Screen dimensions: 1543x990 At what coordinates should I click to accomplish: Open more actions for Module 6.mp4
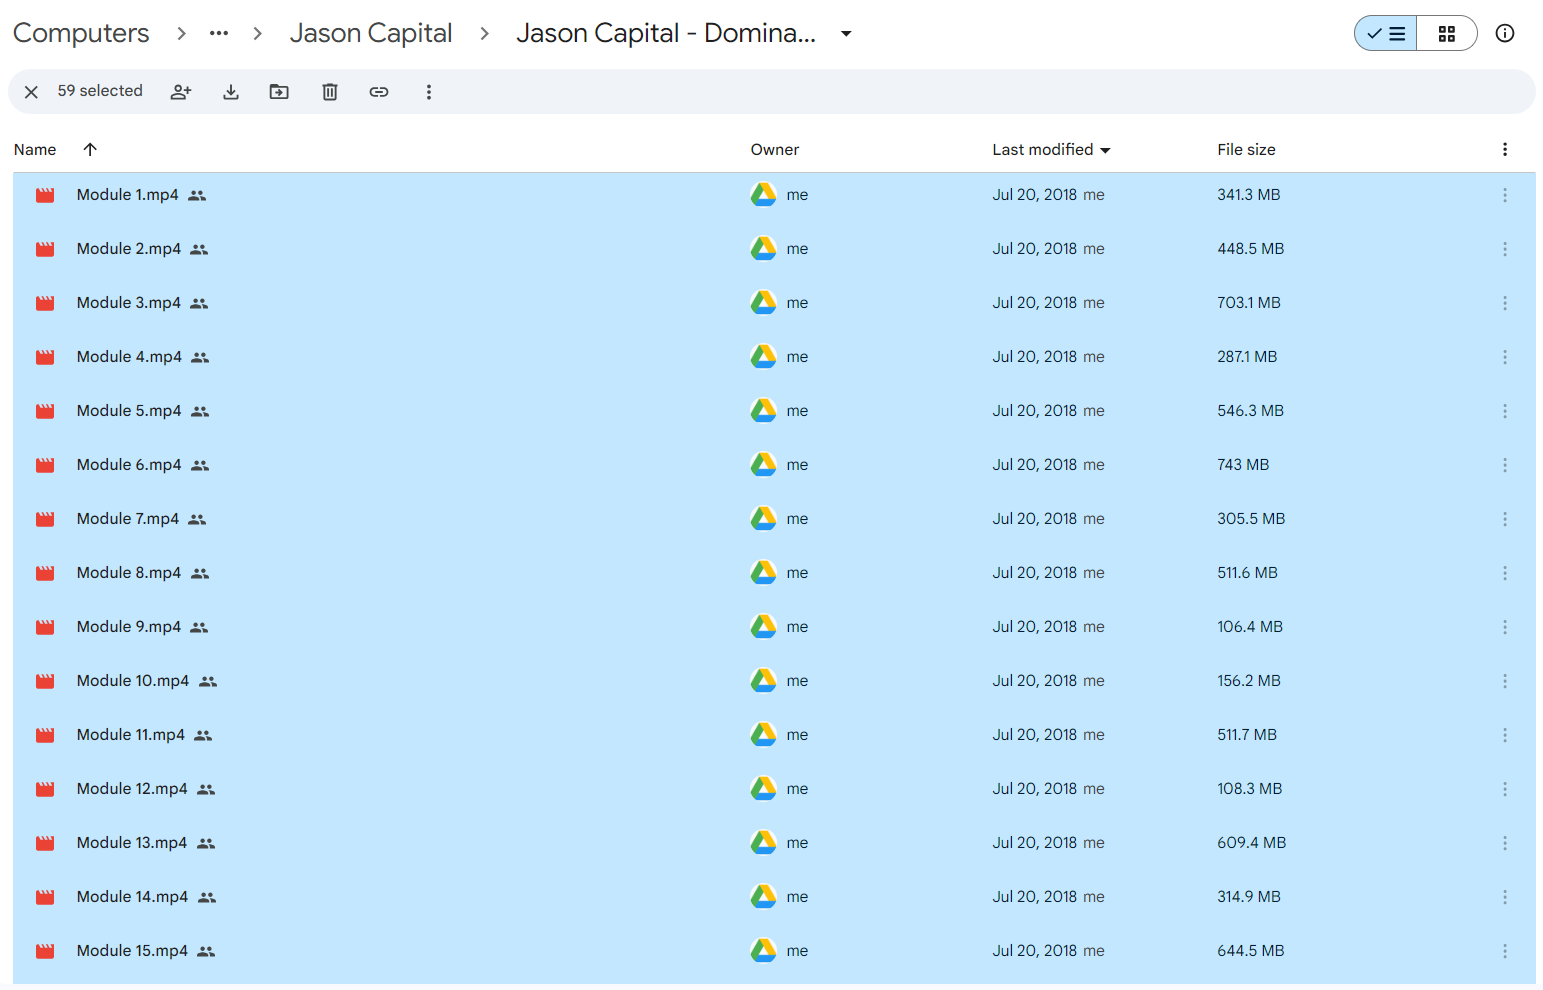[1505, 466]
